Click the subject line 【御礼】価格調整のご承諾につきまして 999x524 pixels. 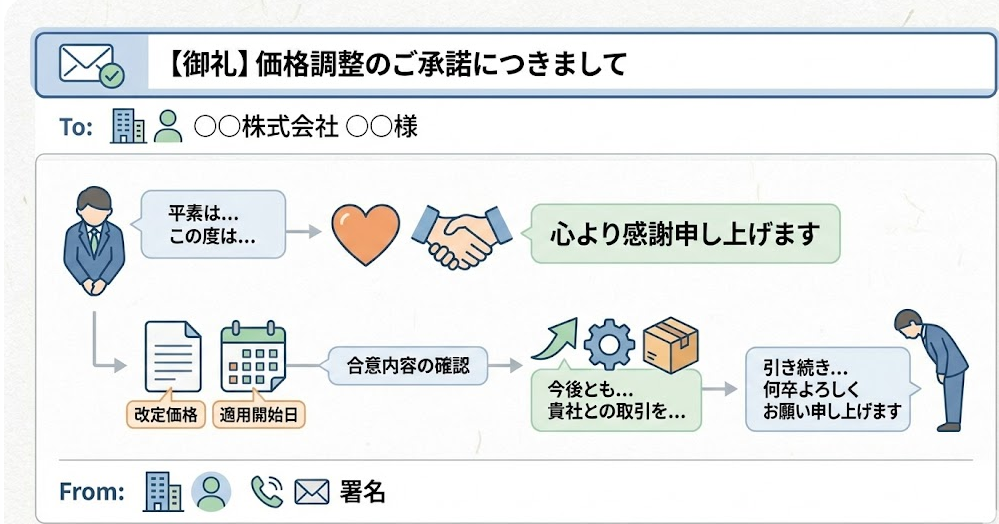point(392,66)
